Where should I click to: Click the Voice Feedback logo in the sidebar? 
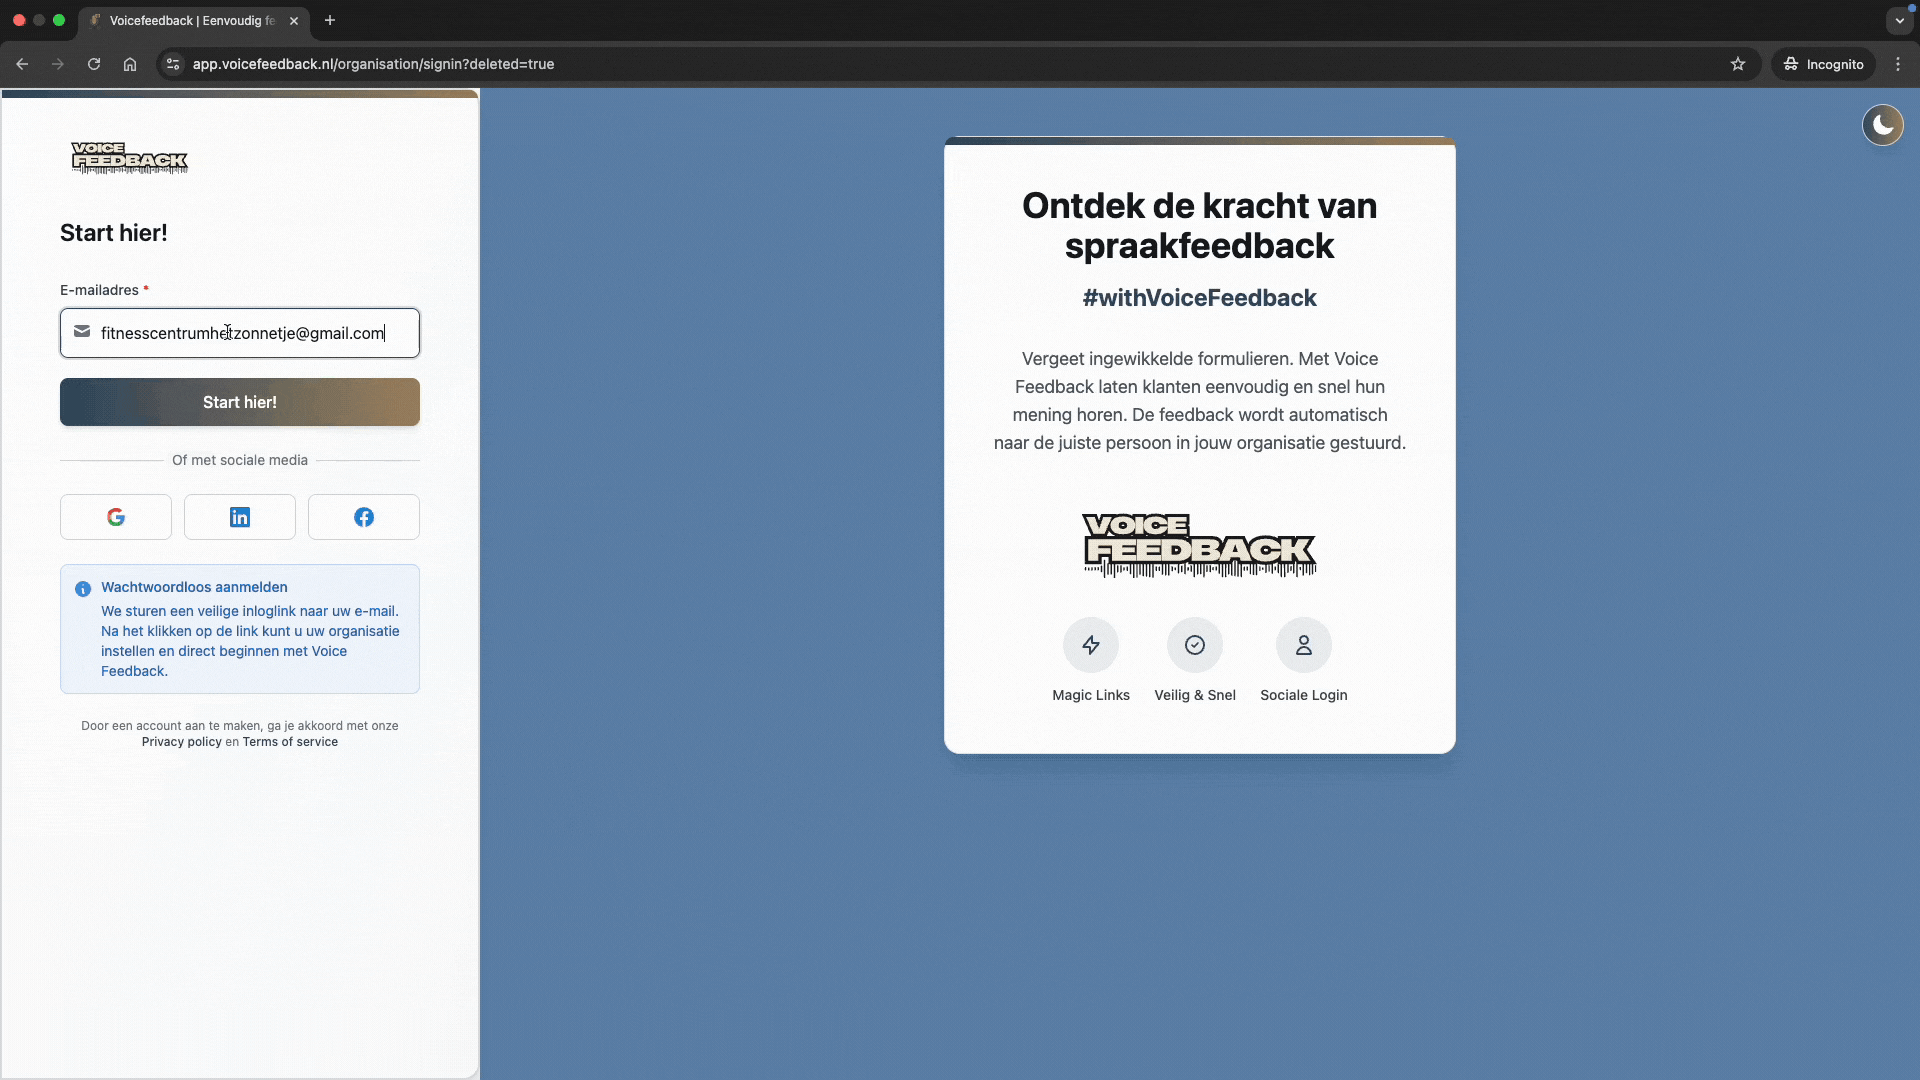(x=129, y=158)
